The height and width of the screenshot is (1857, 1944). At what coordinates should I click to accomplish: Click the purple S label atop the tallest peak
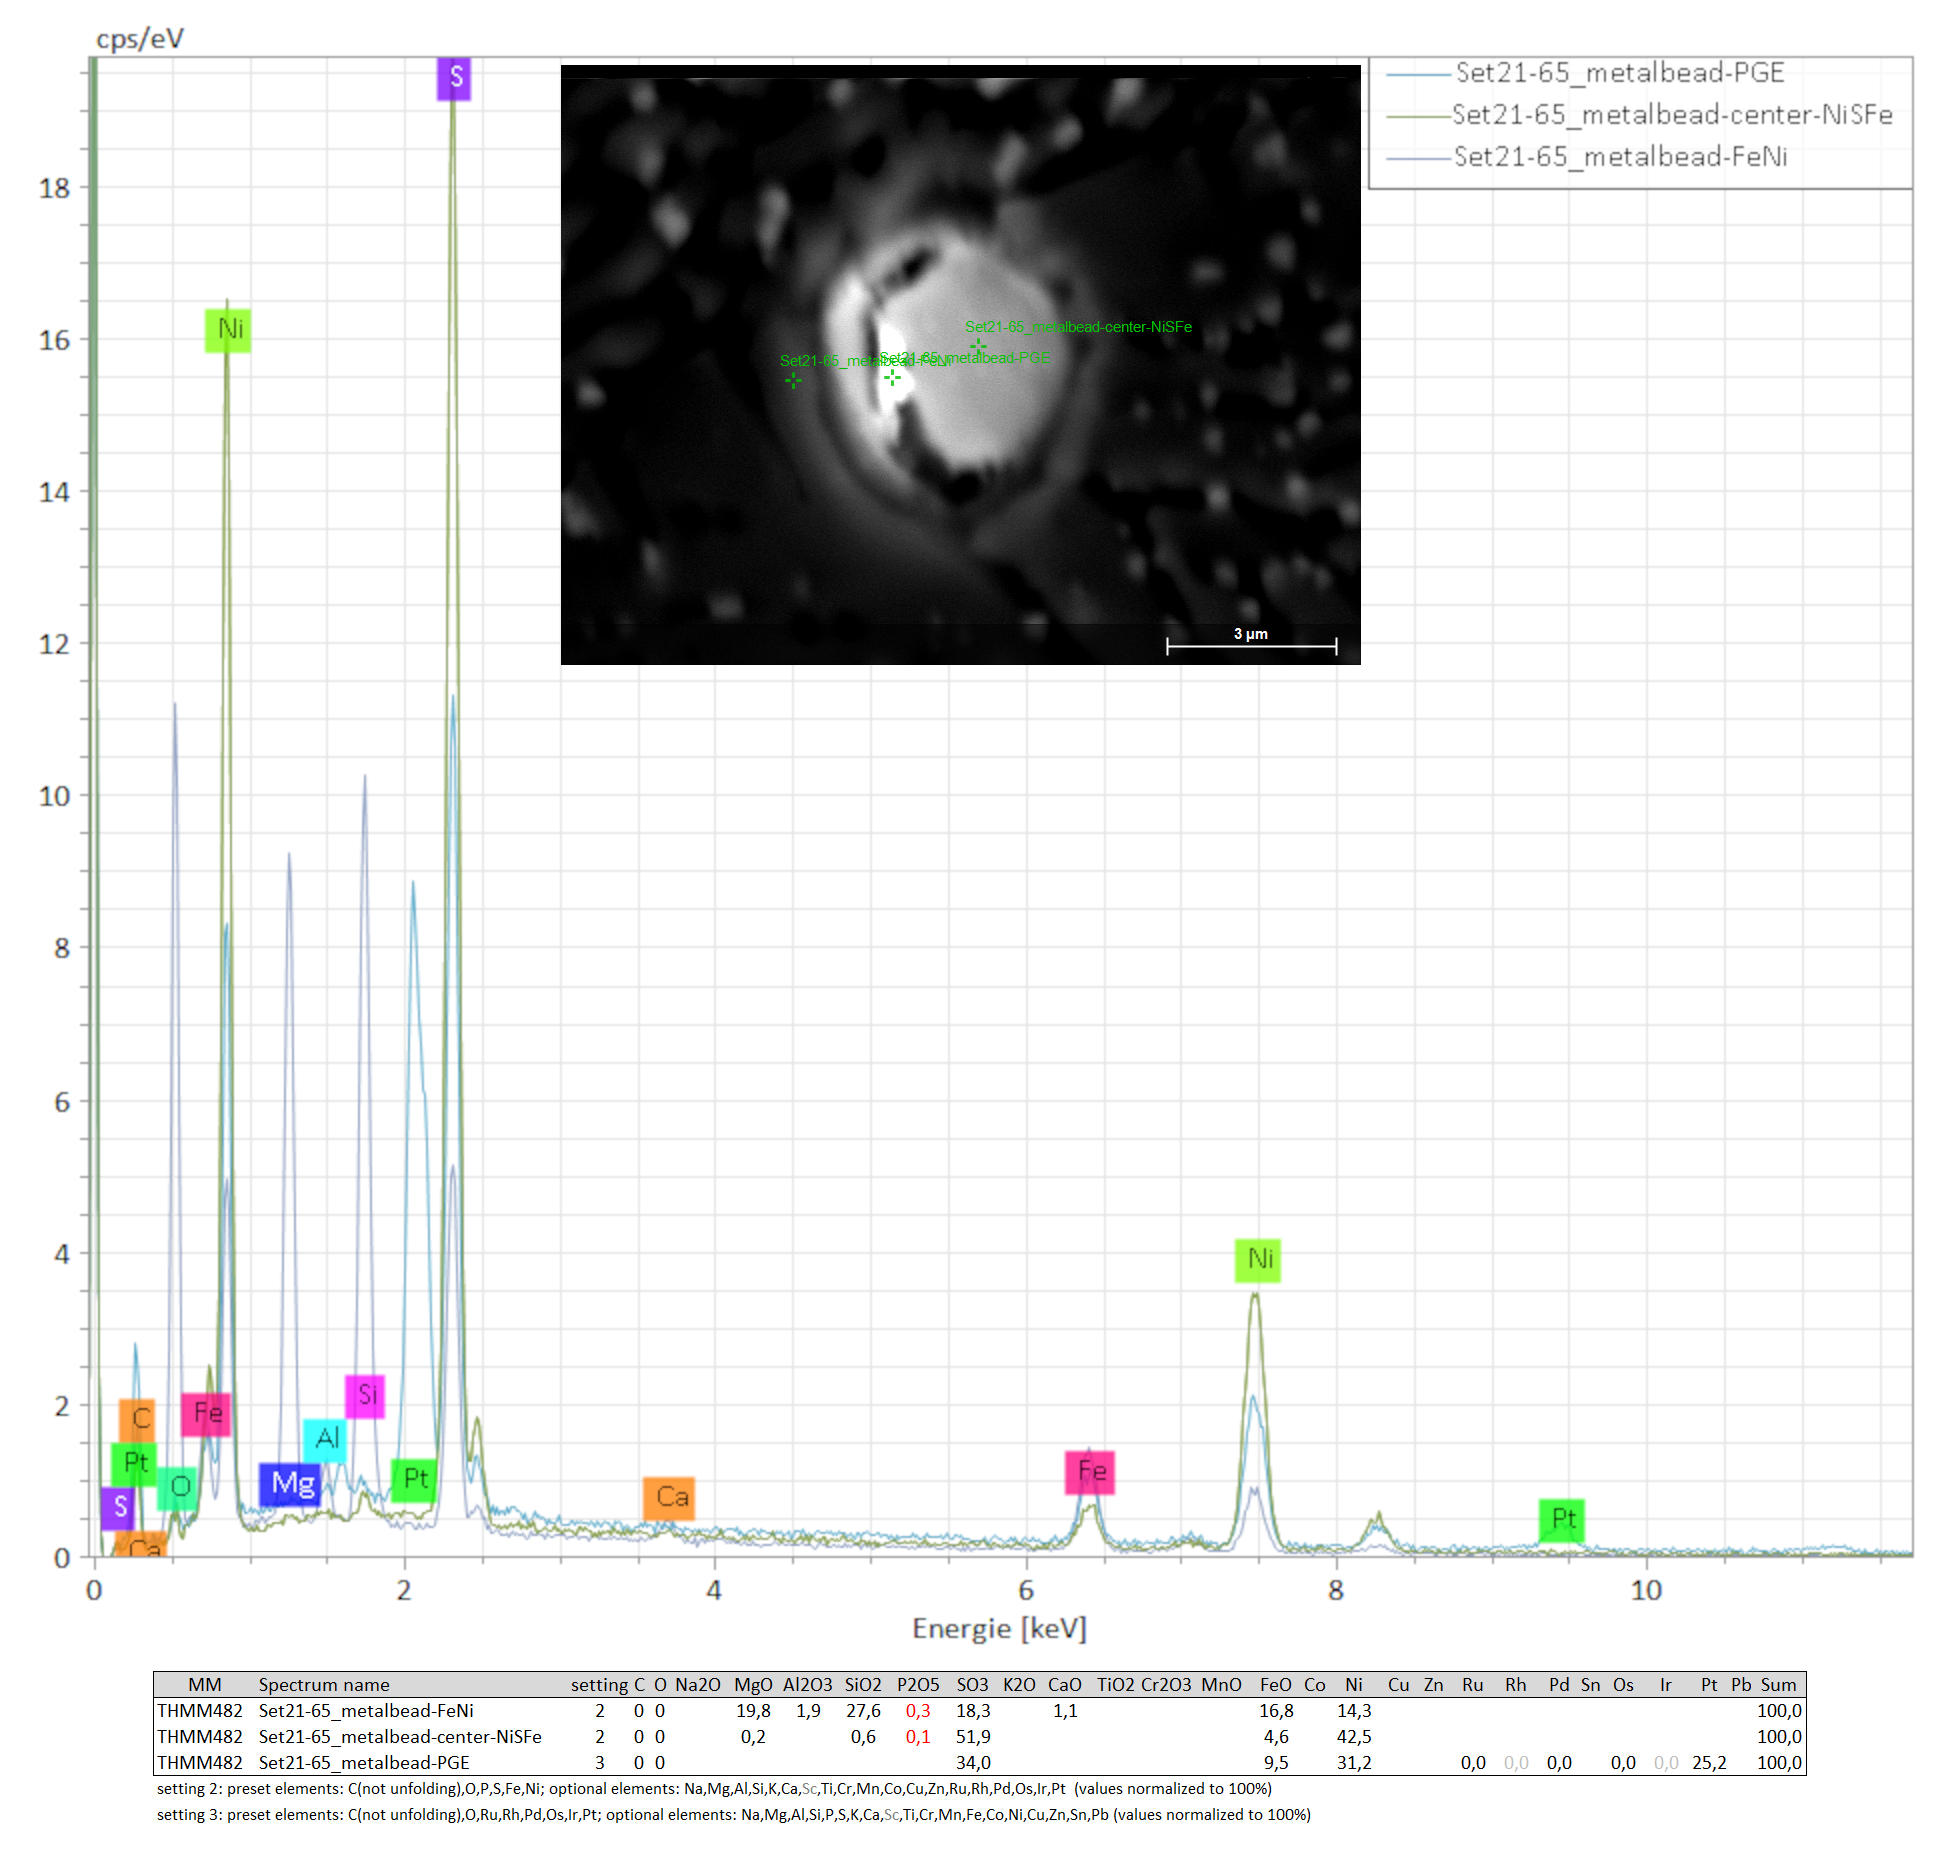coord(454,77)
